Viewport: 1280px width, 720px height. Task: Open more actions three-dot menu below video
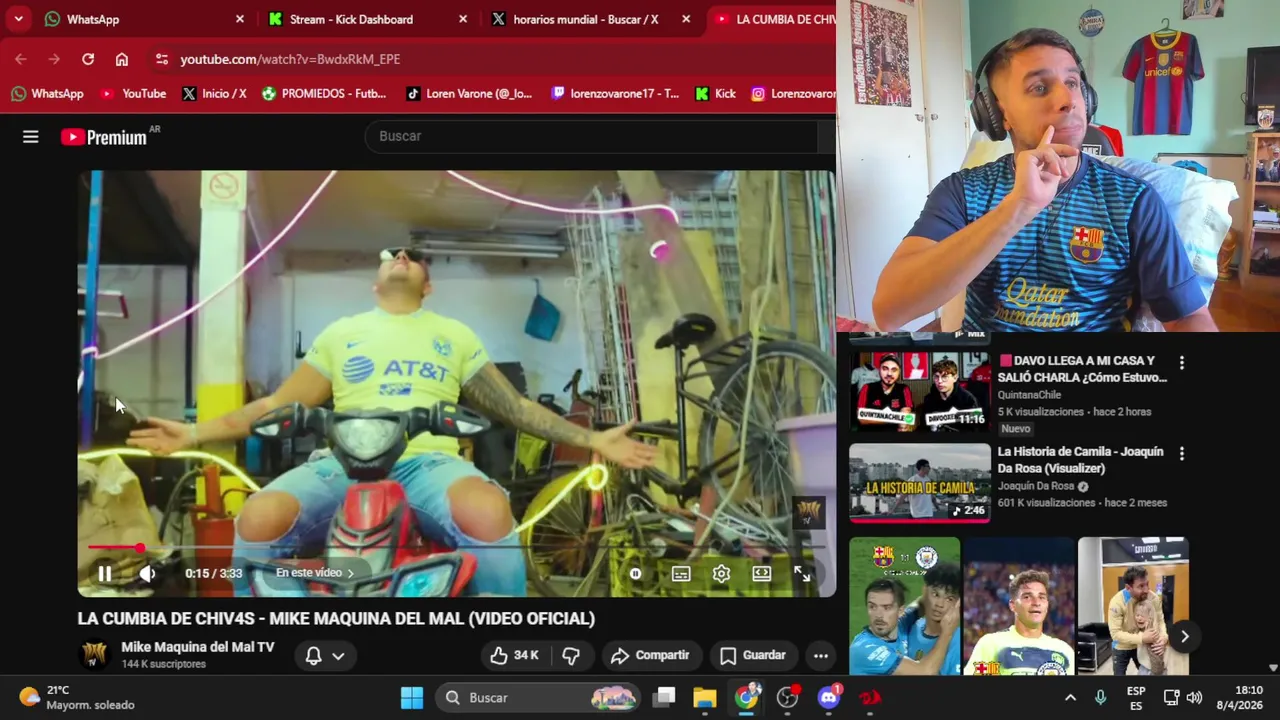(821, 655)
